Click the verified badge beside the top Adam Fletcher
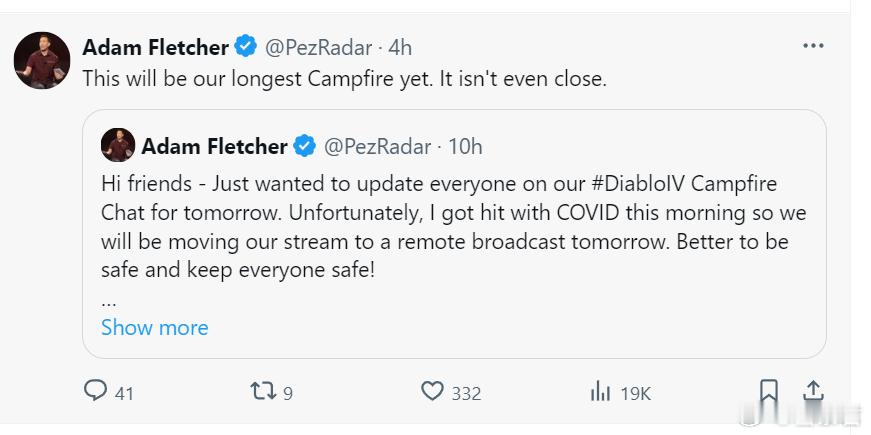Viewport: 871px width, 435px height. 246,46
